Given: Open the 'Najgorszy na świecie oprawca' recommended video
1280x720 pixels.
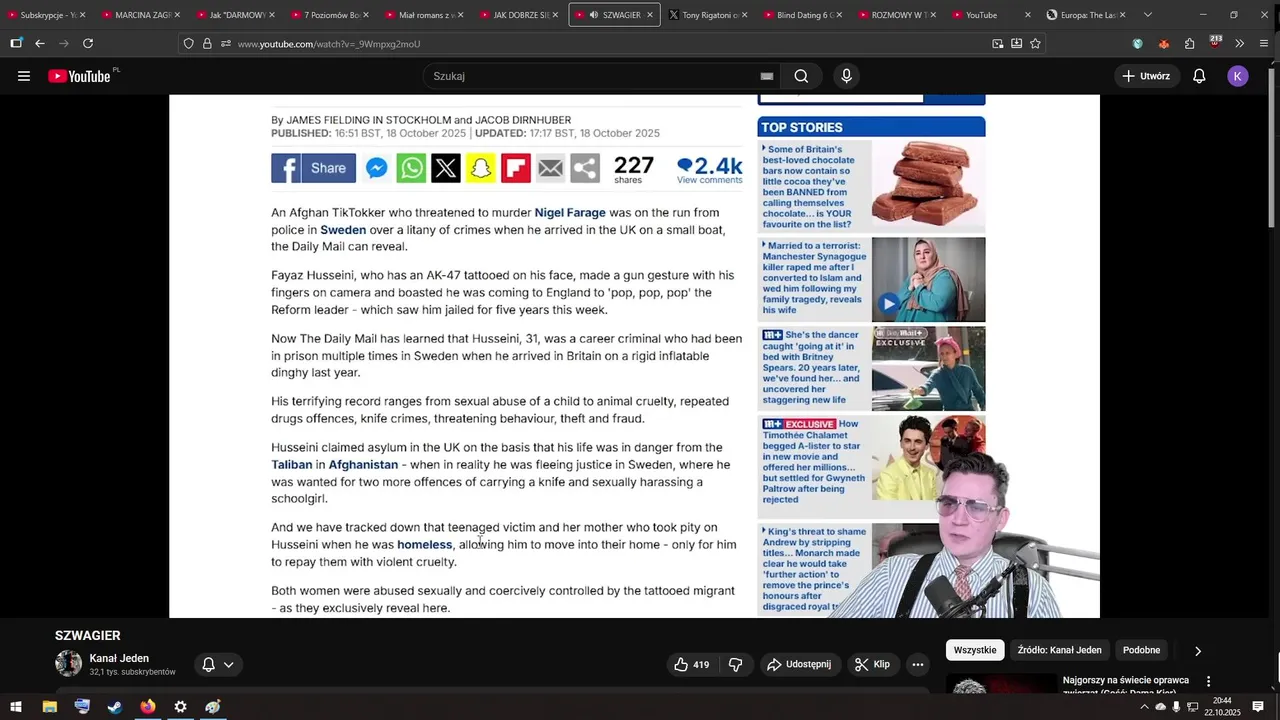Looking at the screenshot, I should [1126, 685].
